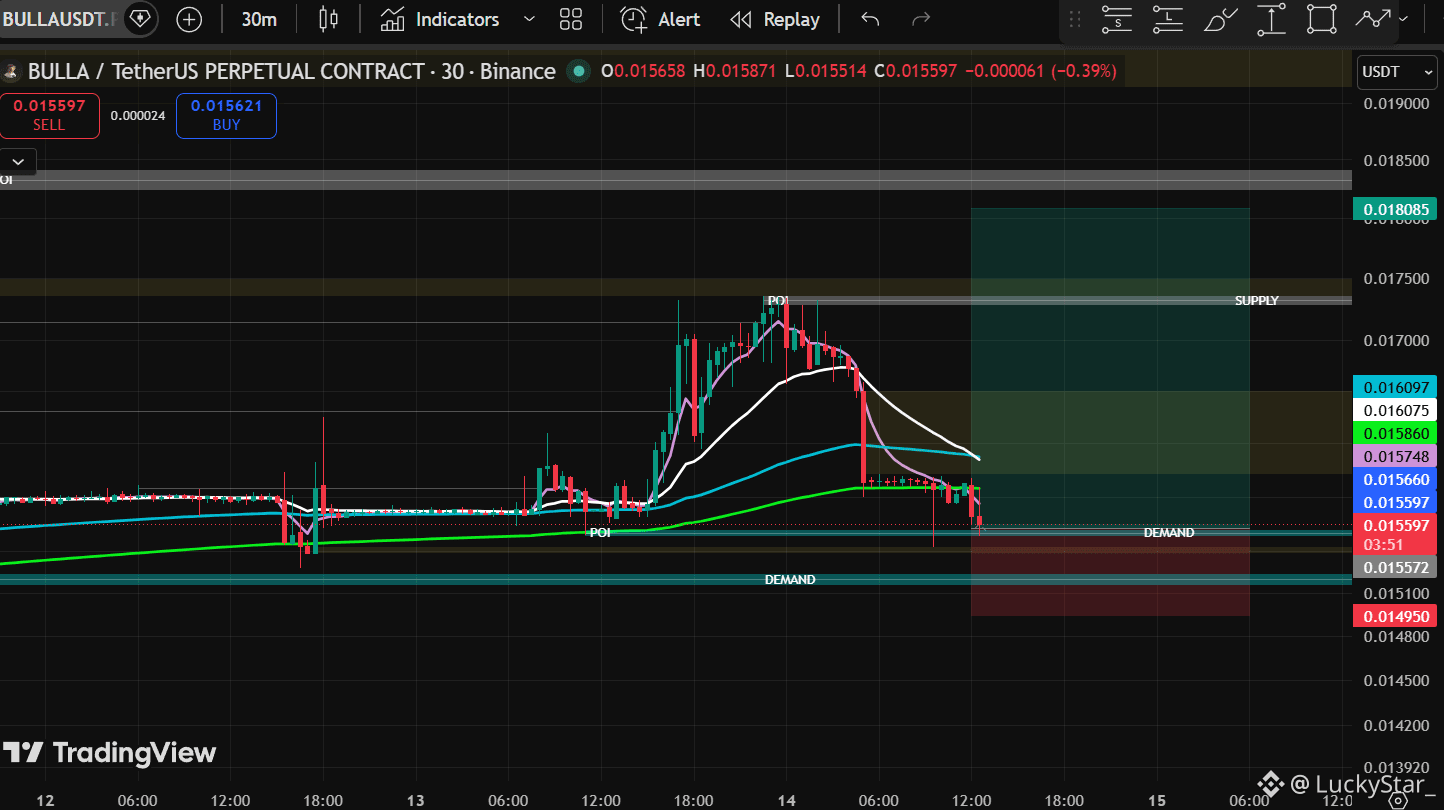Screen dimensions: 1444x810
Task: Open the BULLAUSDT symbol search
Action: tap(58, 19)
